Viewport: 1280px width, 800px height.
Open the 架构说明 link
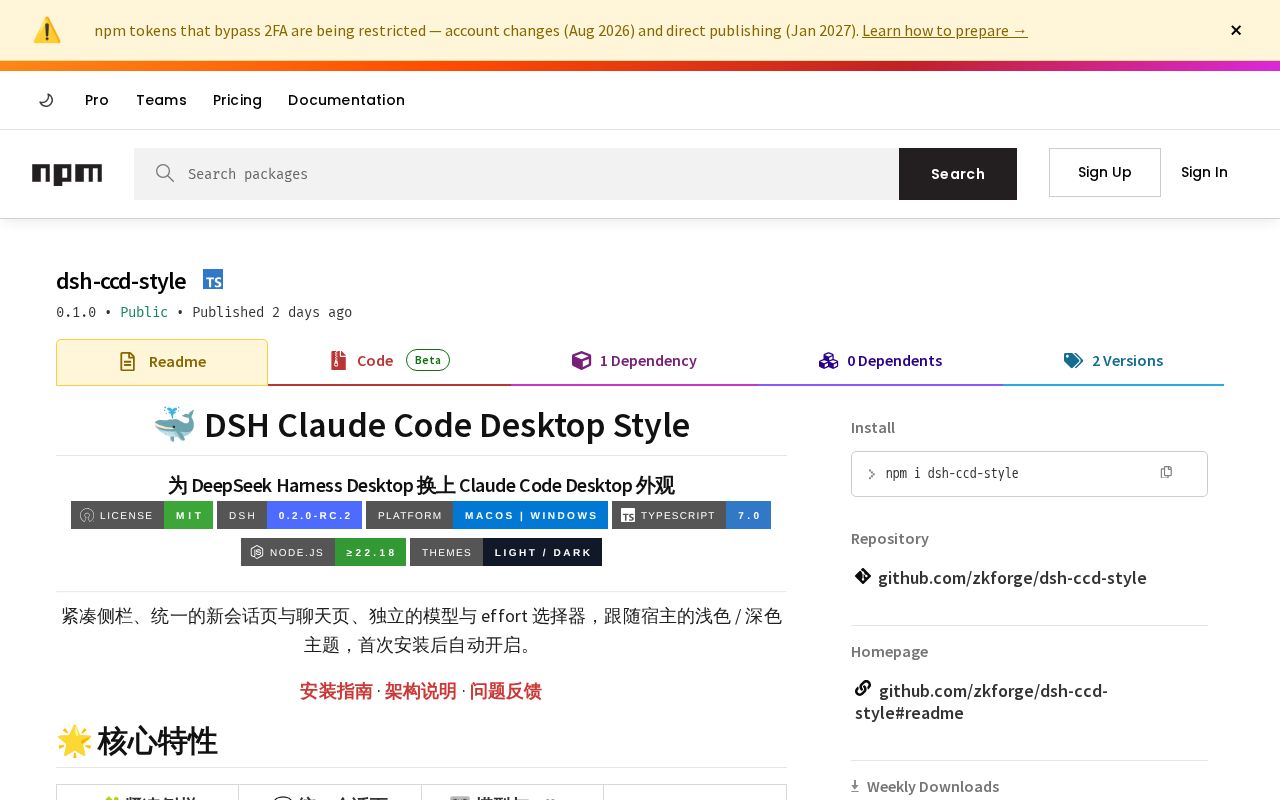(x=421, y=691)
